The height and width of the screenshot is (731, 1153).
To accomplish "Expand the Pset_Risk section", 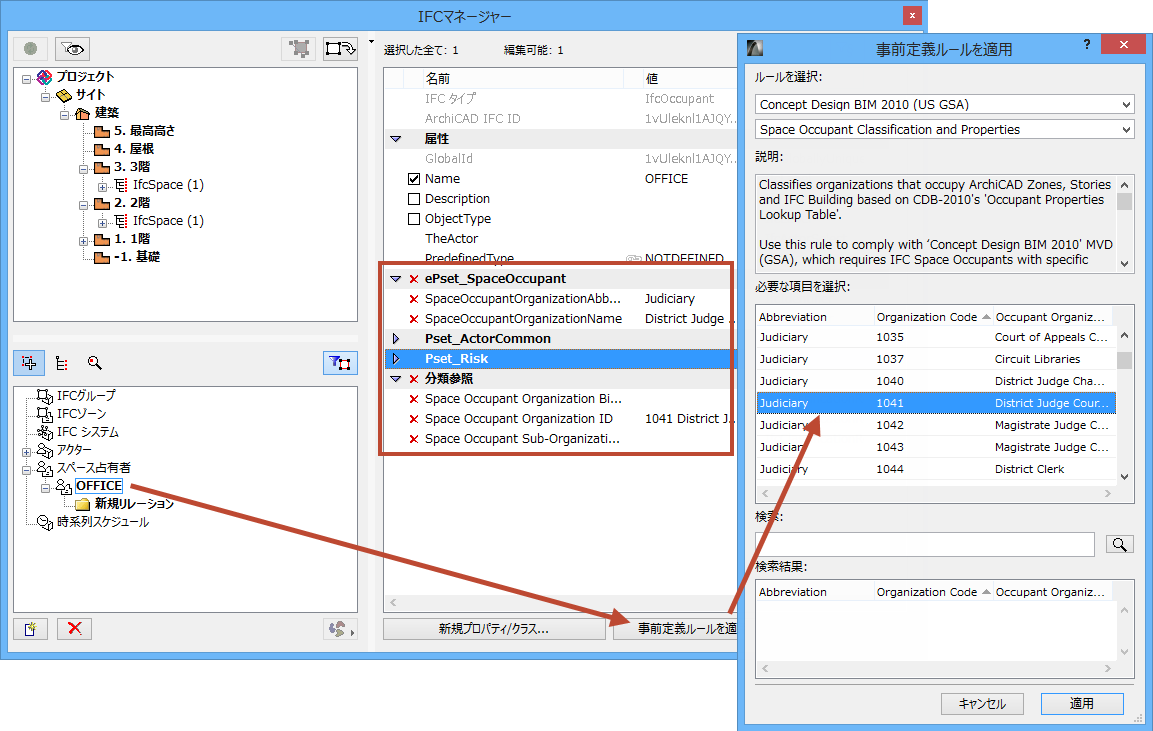I will 396,359.
